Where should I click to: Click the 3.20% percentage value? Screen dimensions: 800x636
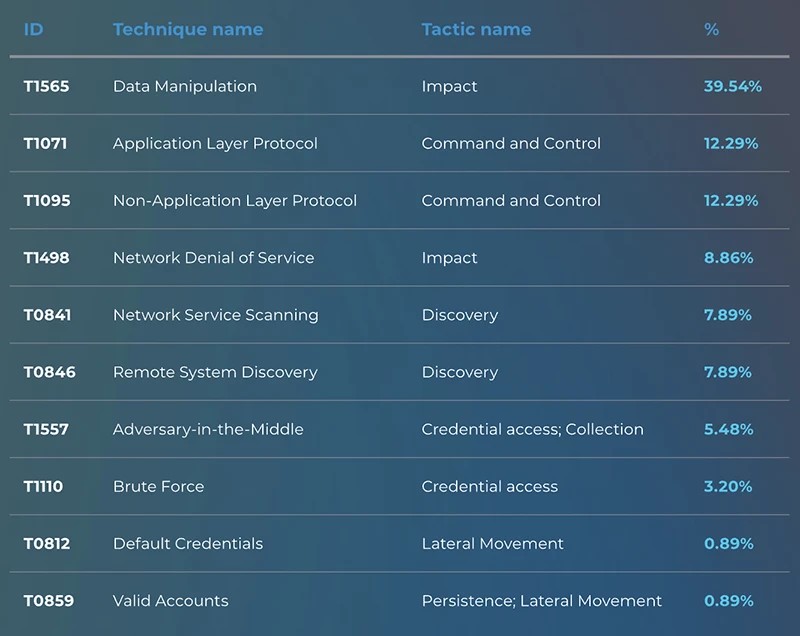pos(728,486)
